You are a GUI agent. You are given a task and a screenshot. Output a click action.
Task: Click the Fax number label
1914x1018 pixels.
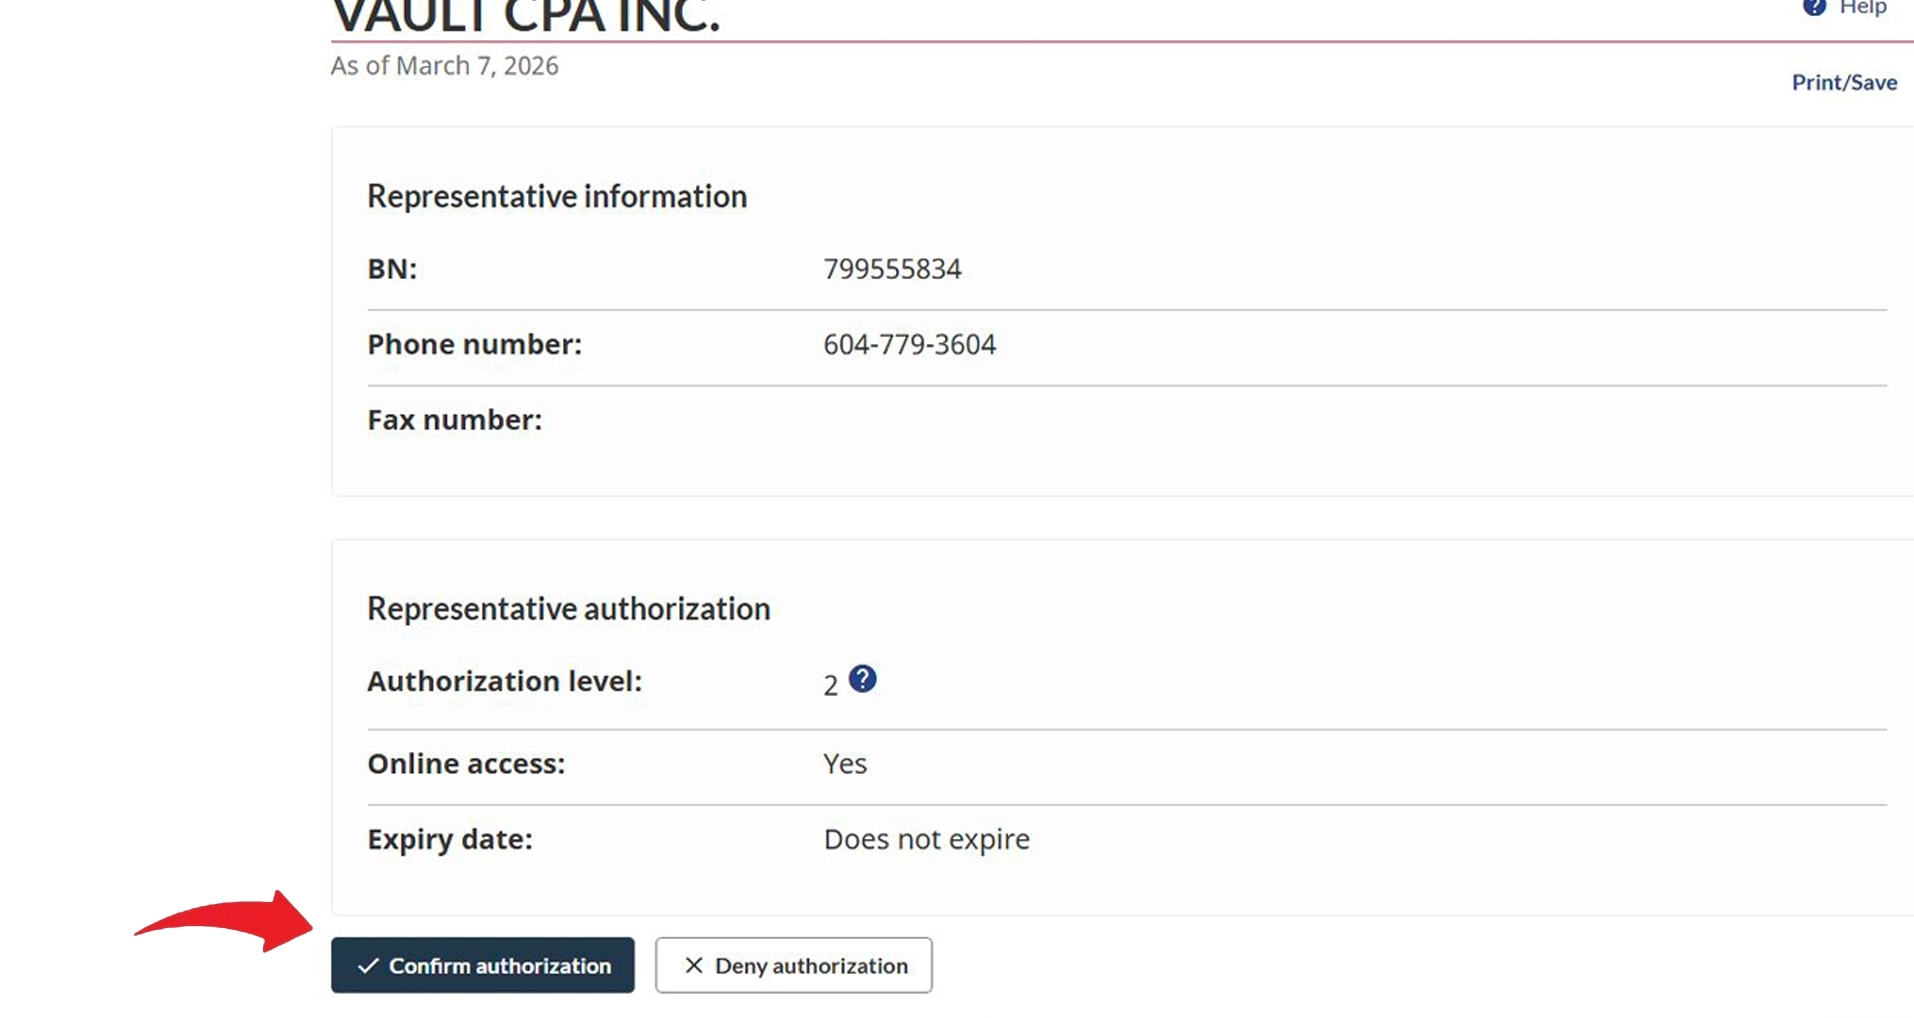454,420
